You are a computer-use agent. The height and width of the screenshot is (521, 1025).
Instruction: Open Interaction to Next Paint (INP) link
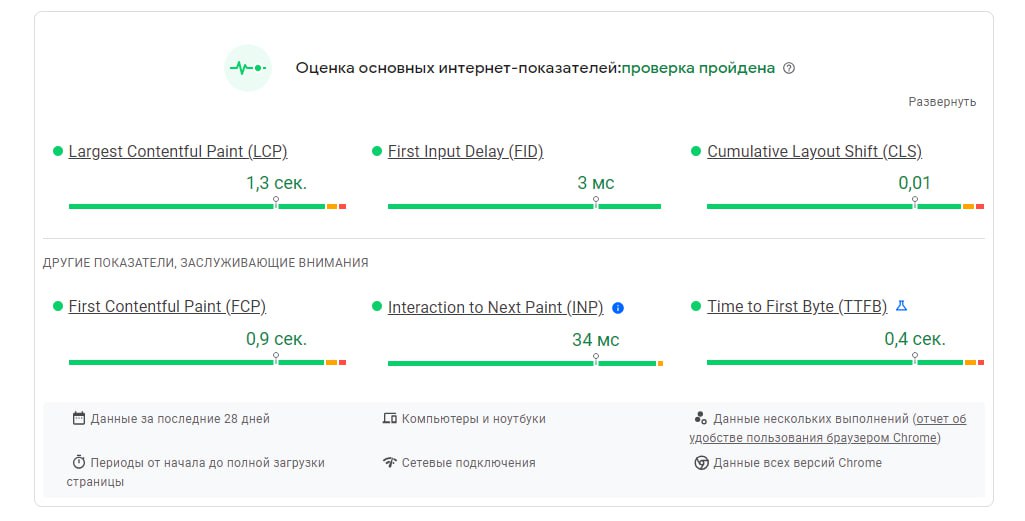496,307
